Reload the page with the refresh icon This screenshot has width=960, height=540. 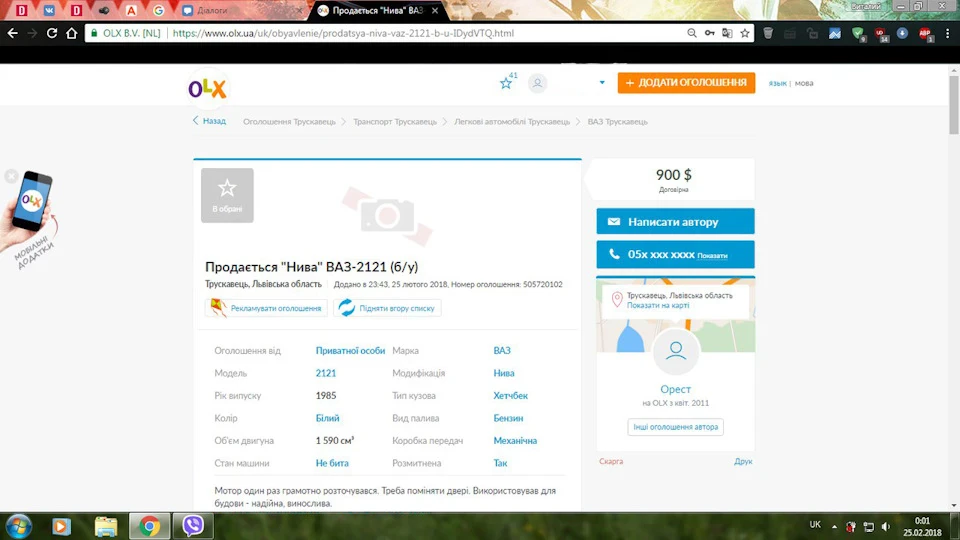pyautogui.click(x=52, y=33)
